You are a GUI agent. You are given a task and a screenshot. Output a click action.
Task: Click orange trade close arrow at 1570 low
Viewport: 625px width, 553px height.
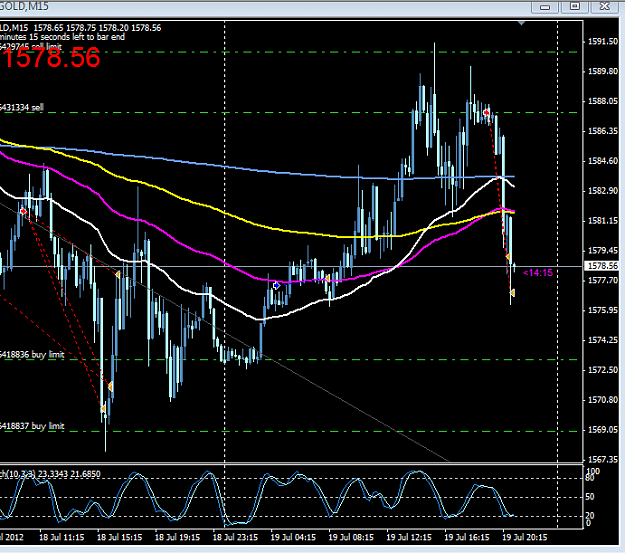103,409
